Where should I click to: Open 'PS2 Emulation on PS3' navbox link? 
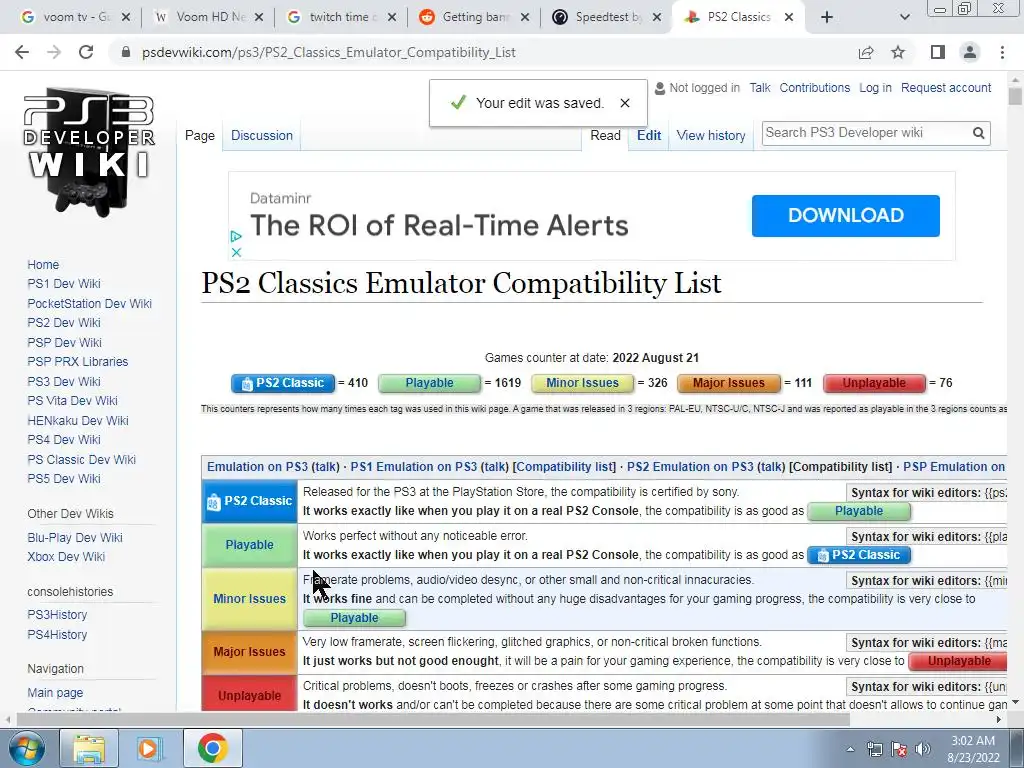pos(690,467)
